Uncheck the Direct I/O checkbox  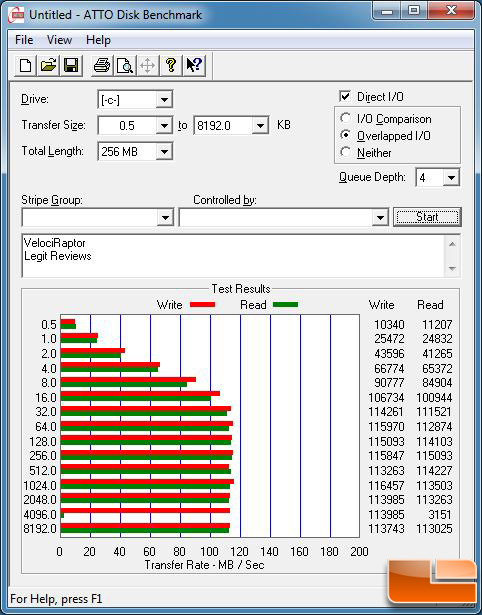tap(345, 96)
